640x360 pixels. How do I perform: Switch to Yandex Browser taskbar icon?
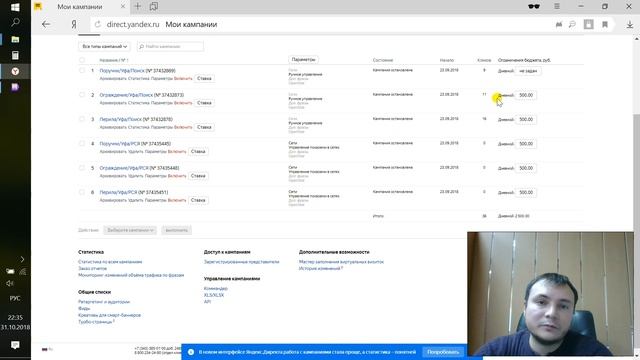click(x=15, y=71)
